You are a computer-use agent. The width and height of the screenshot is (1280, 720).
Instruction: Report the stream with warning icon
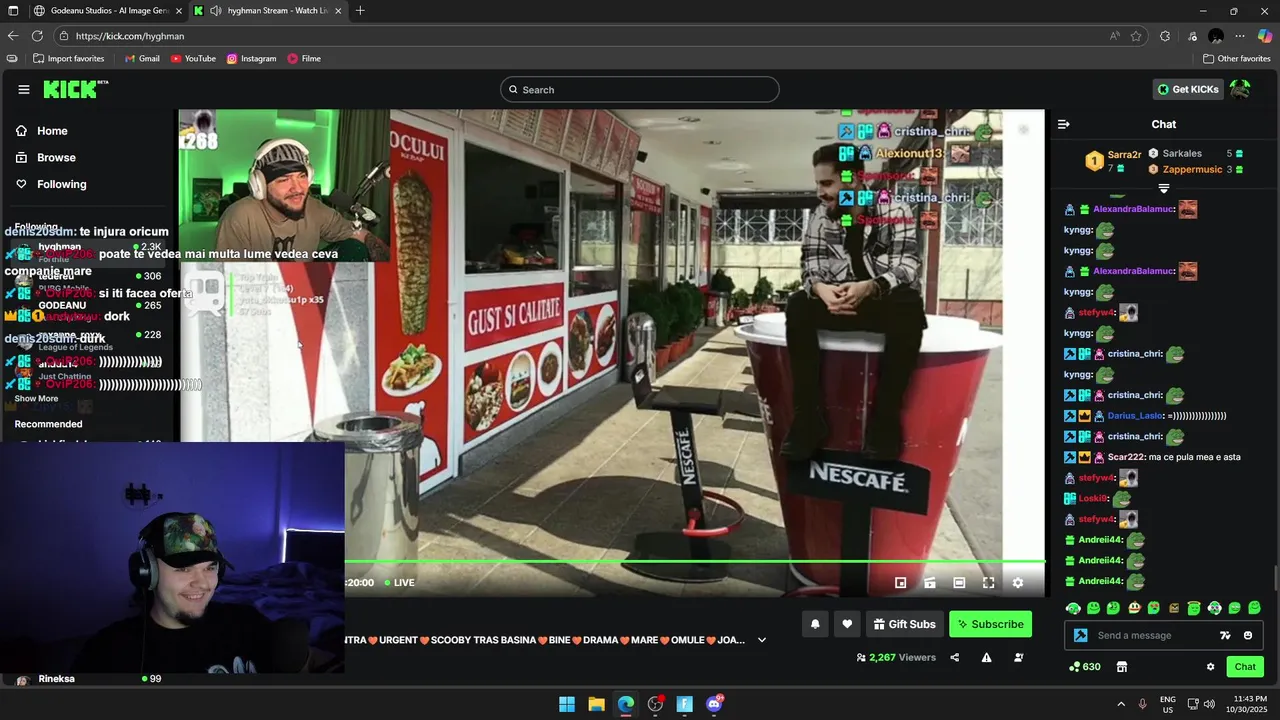[986, 657]
